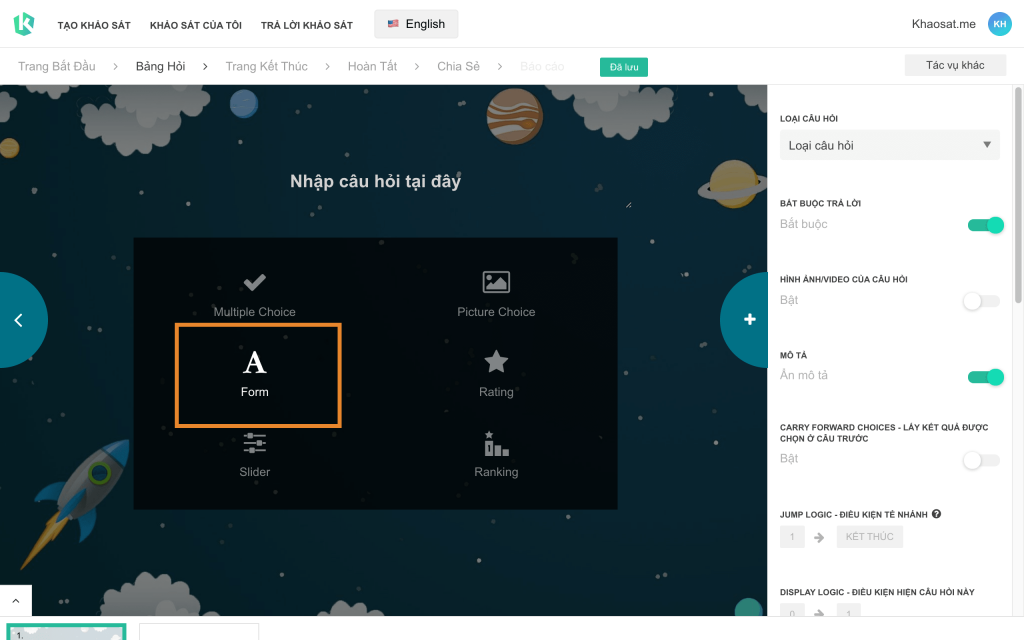Choose the Picture Choice image icon
The width and height of the screenshot is (1024, 640).
click(x=496, y=282)
